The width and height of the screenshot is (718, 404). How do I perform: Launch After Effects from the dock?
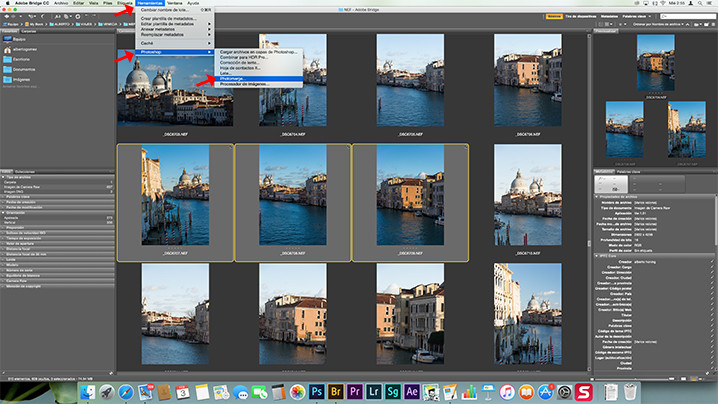(412, 392)
